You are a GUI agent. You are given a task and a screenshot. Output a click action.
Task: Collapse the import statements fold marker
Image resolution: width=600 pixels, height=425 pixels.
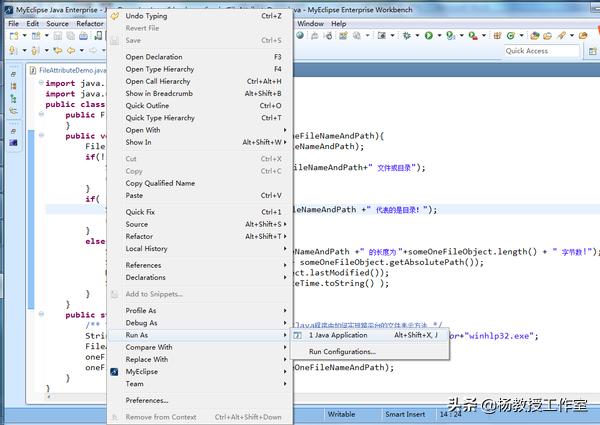coord(40,84)
